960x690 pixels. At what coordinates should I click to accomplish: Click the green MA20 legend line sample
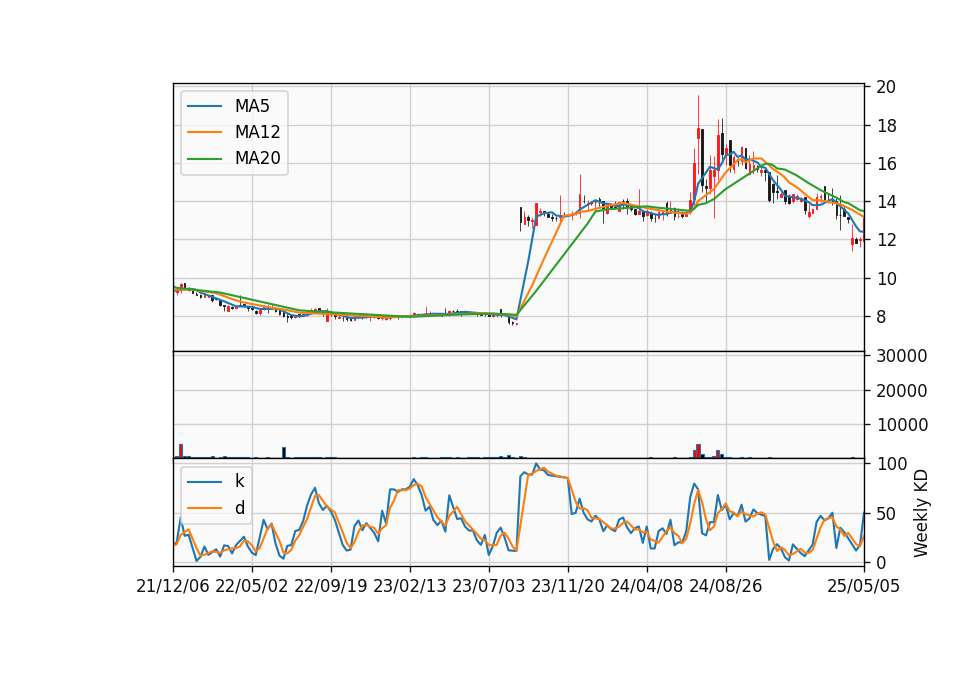tap(204, 159)
